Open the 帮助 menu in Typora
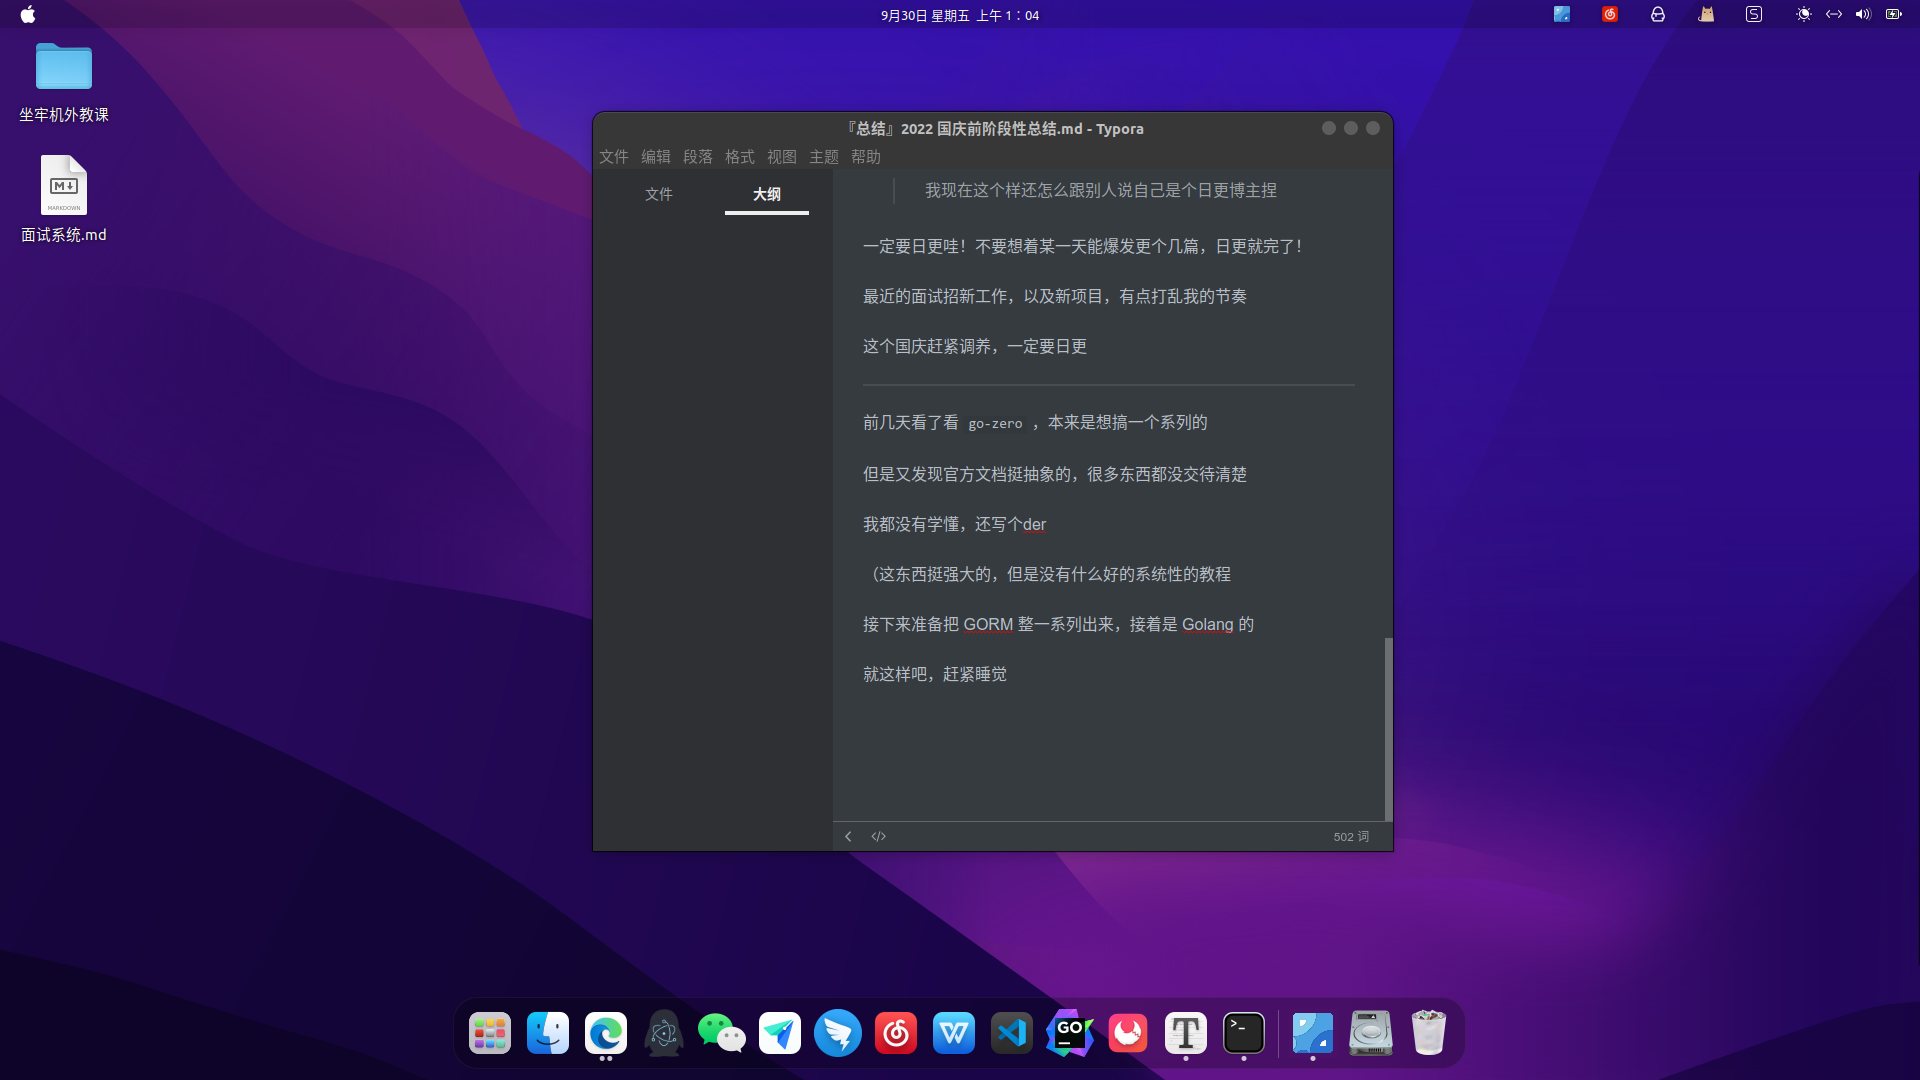The height and width of the screenshot is (1080, 1920). click(x=866, y=157)
